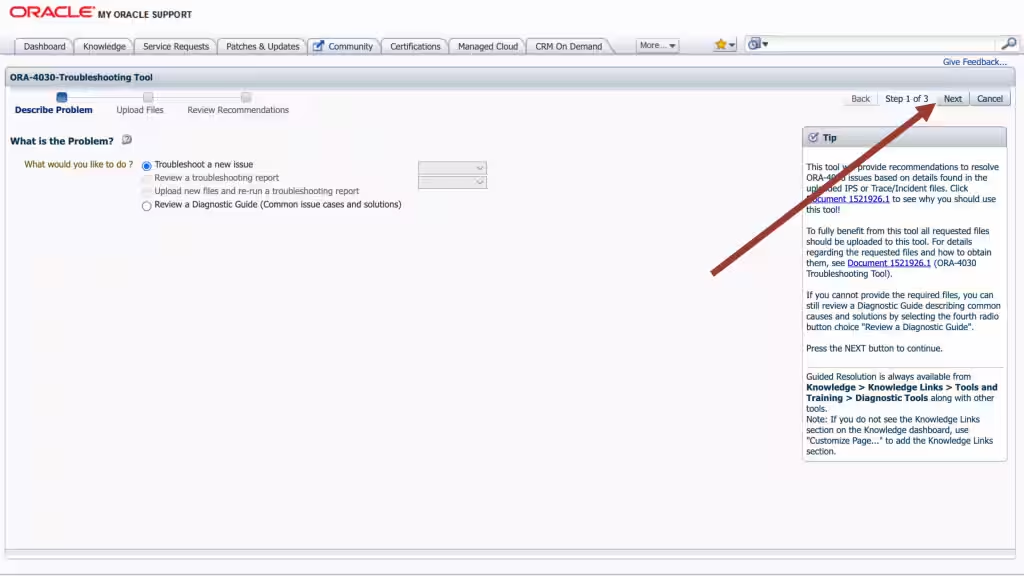Select Troubleshoot a new issue radio

[146, 166]
